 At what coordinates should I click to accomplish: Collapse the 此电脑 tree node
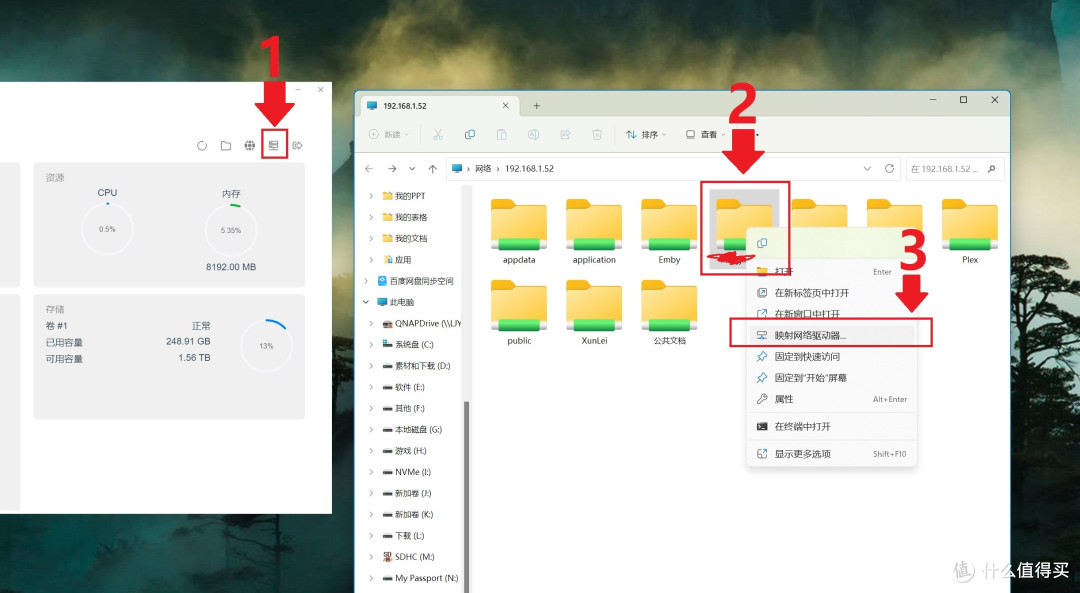366,302
